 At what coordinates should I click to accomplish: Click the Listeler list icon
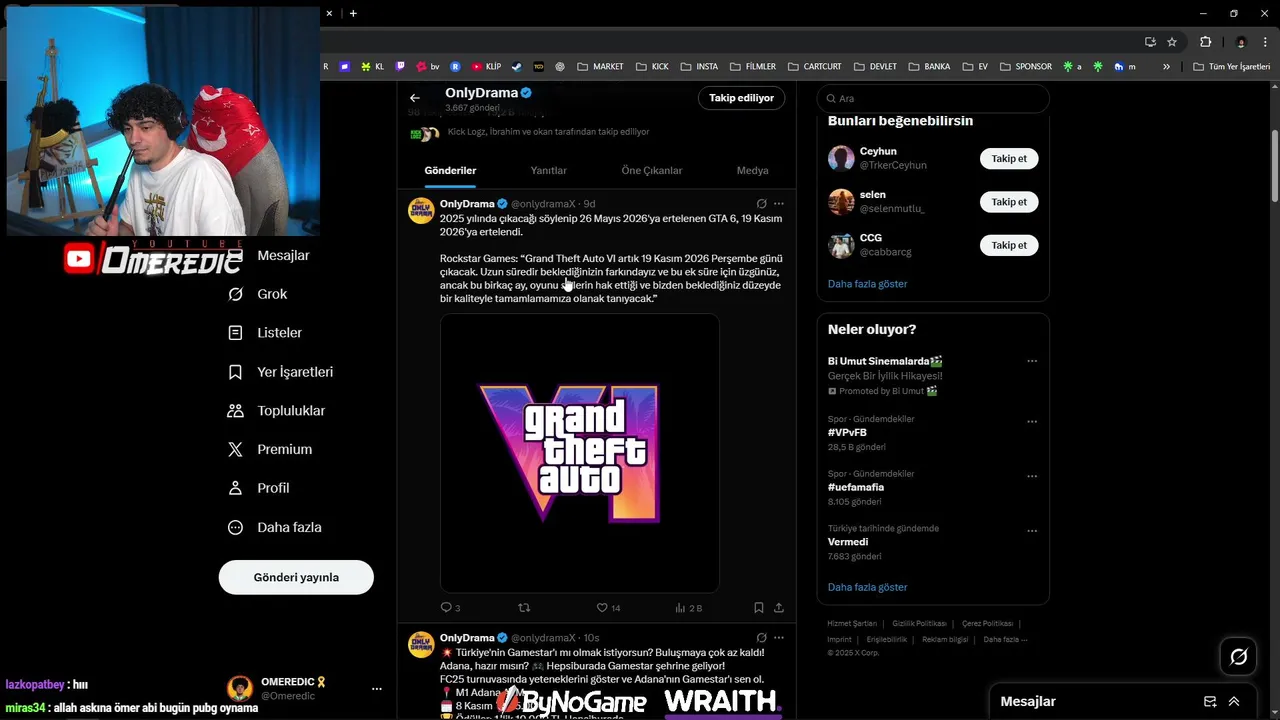(x=235, y=333)
